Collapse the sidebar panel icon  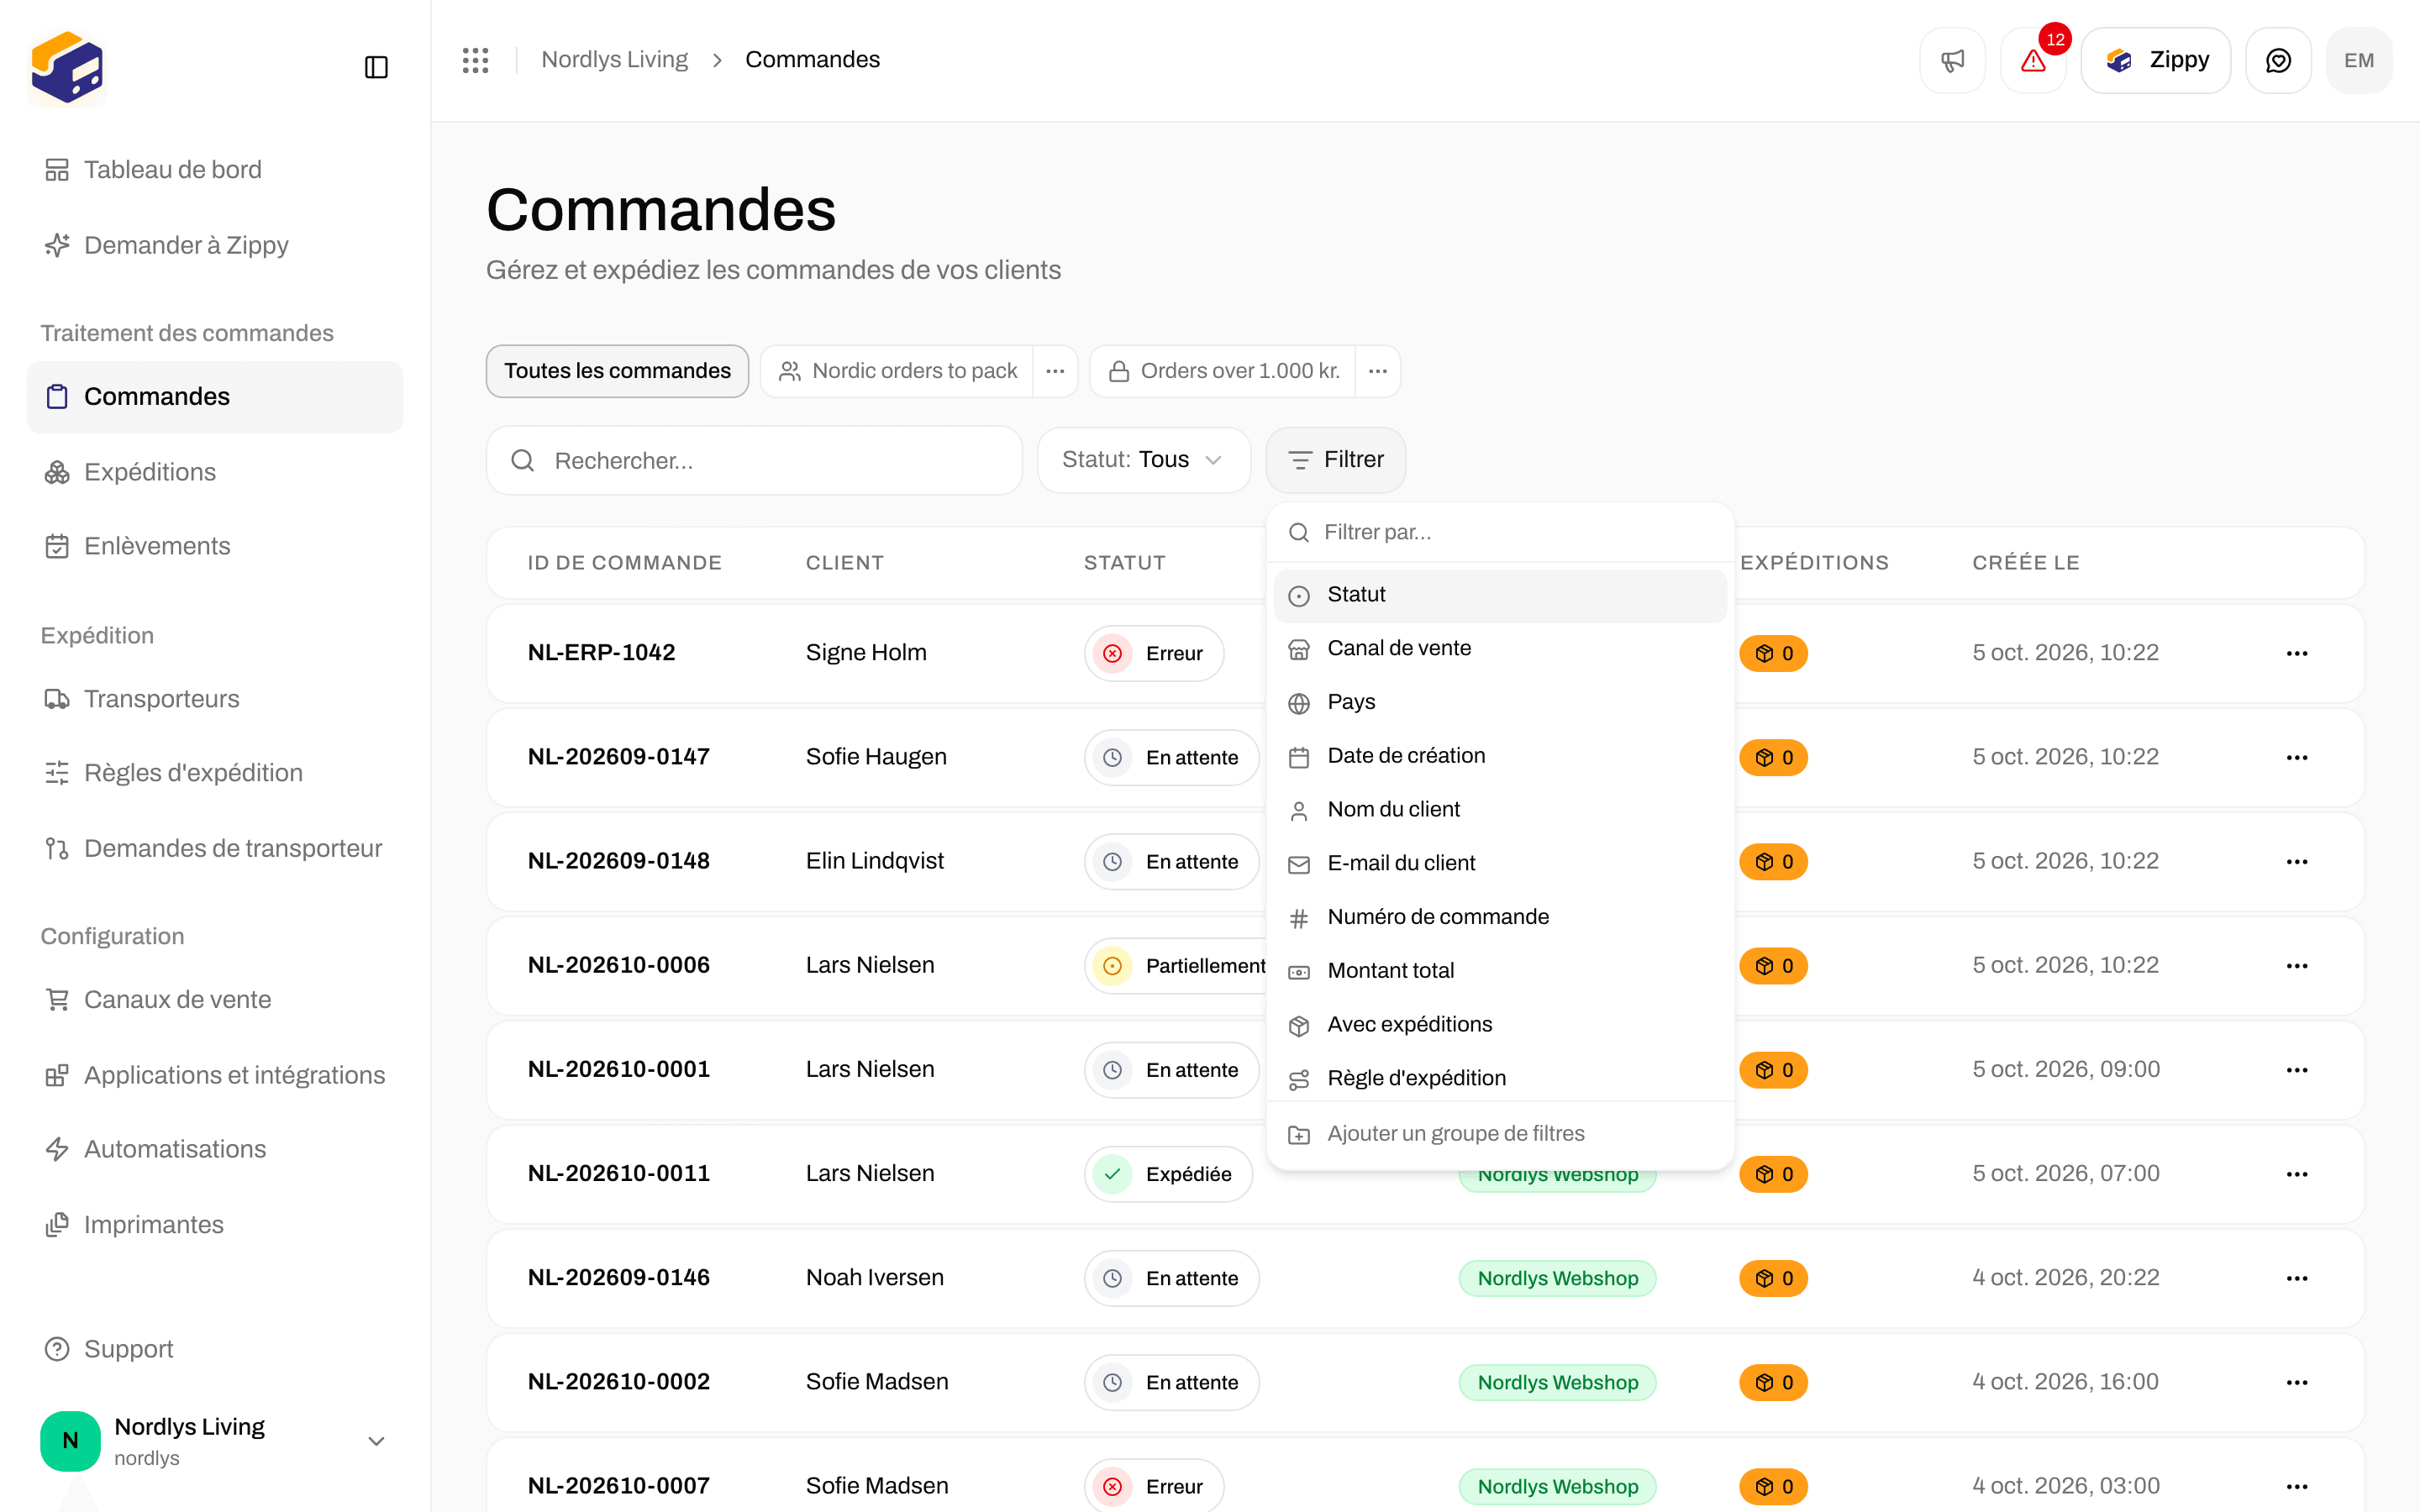(376, 67)
